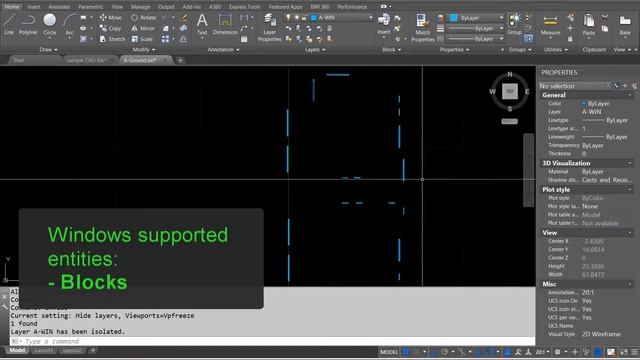Click the customization menu in status bar

tap(635, 352)
